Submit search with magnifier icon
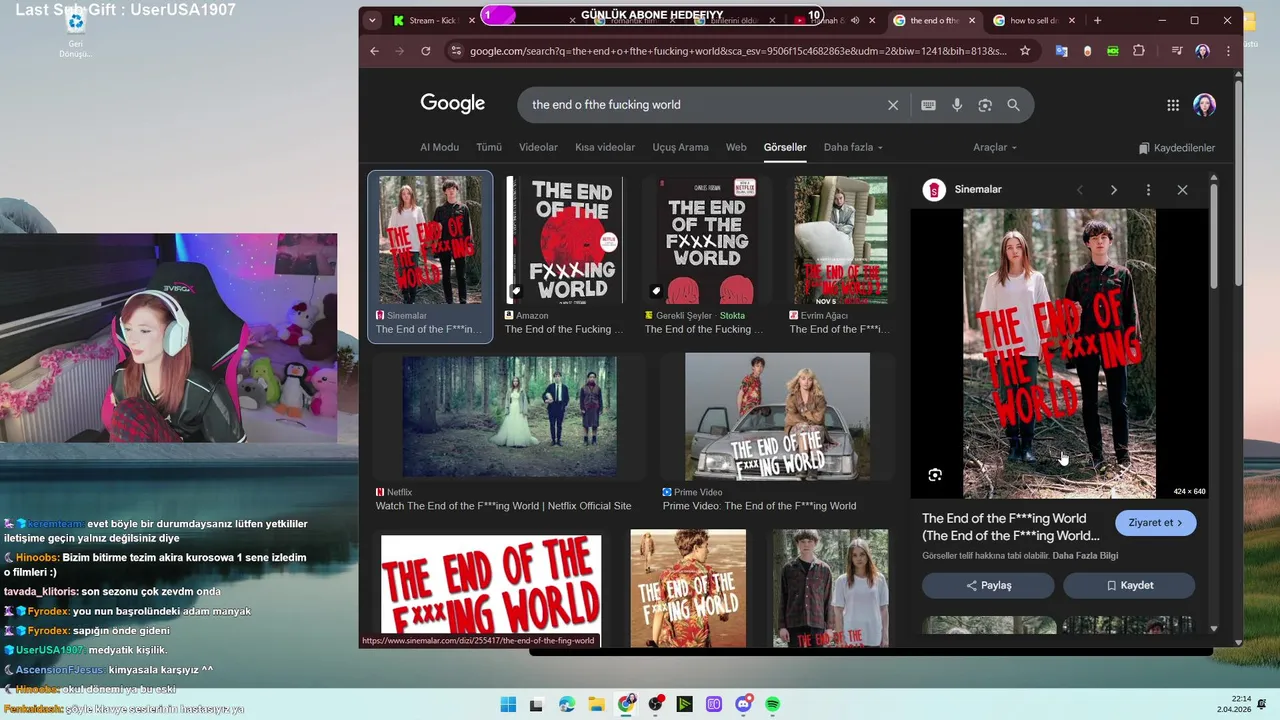1280x720 pixels. point(1013,105)
